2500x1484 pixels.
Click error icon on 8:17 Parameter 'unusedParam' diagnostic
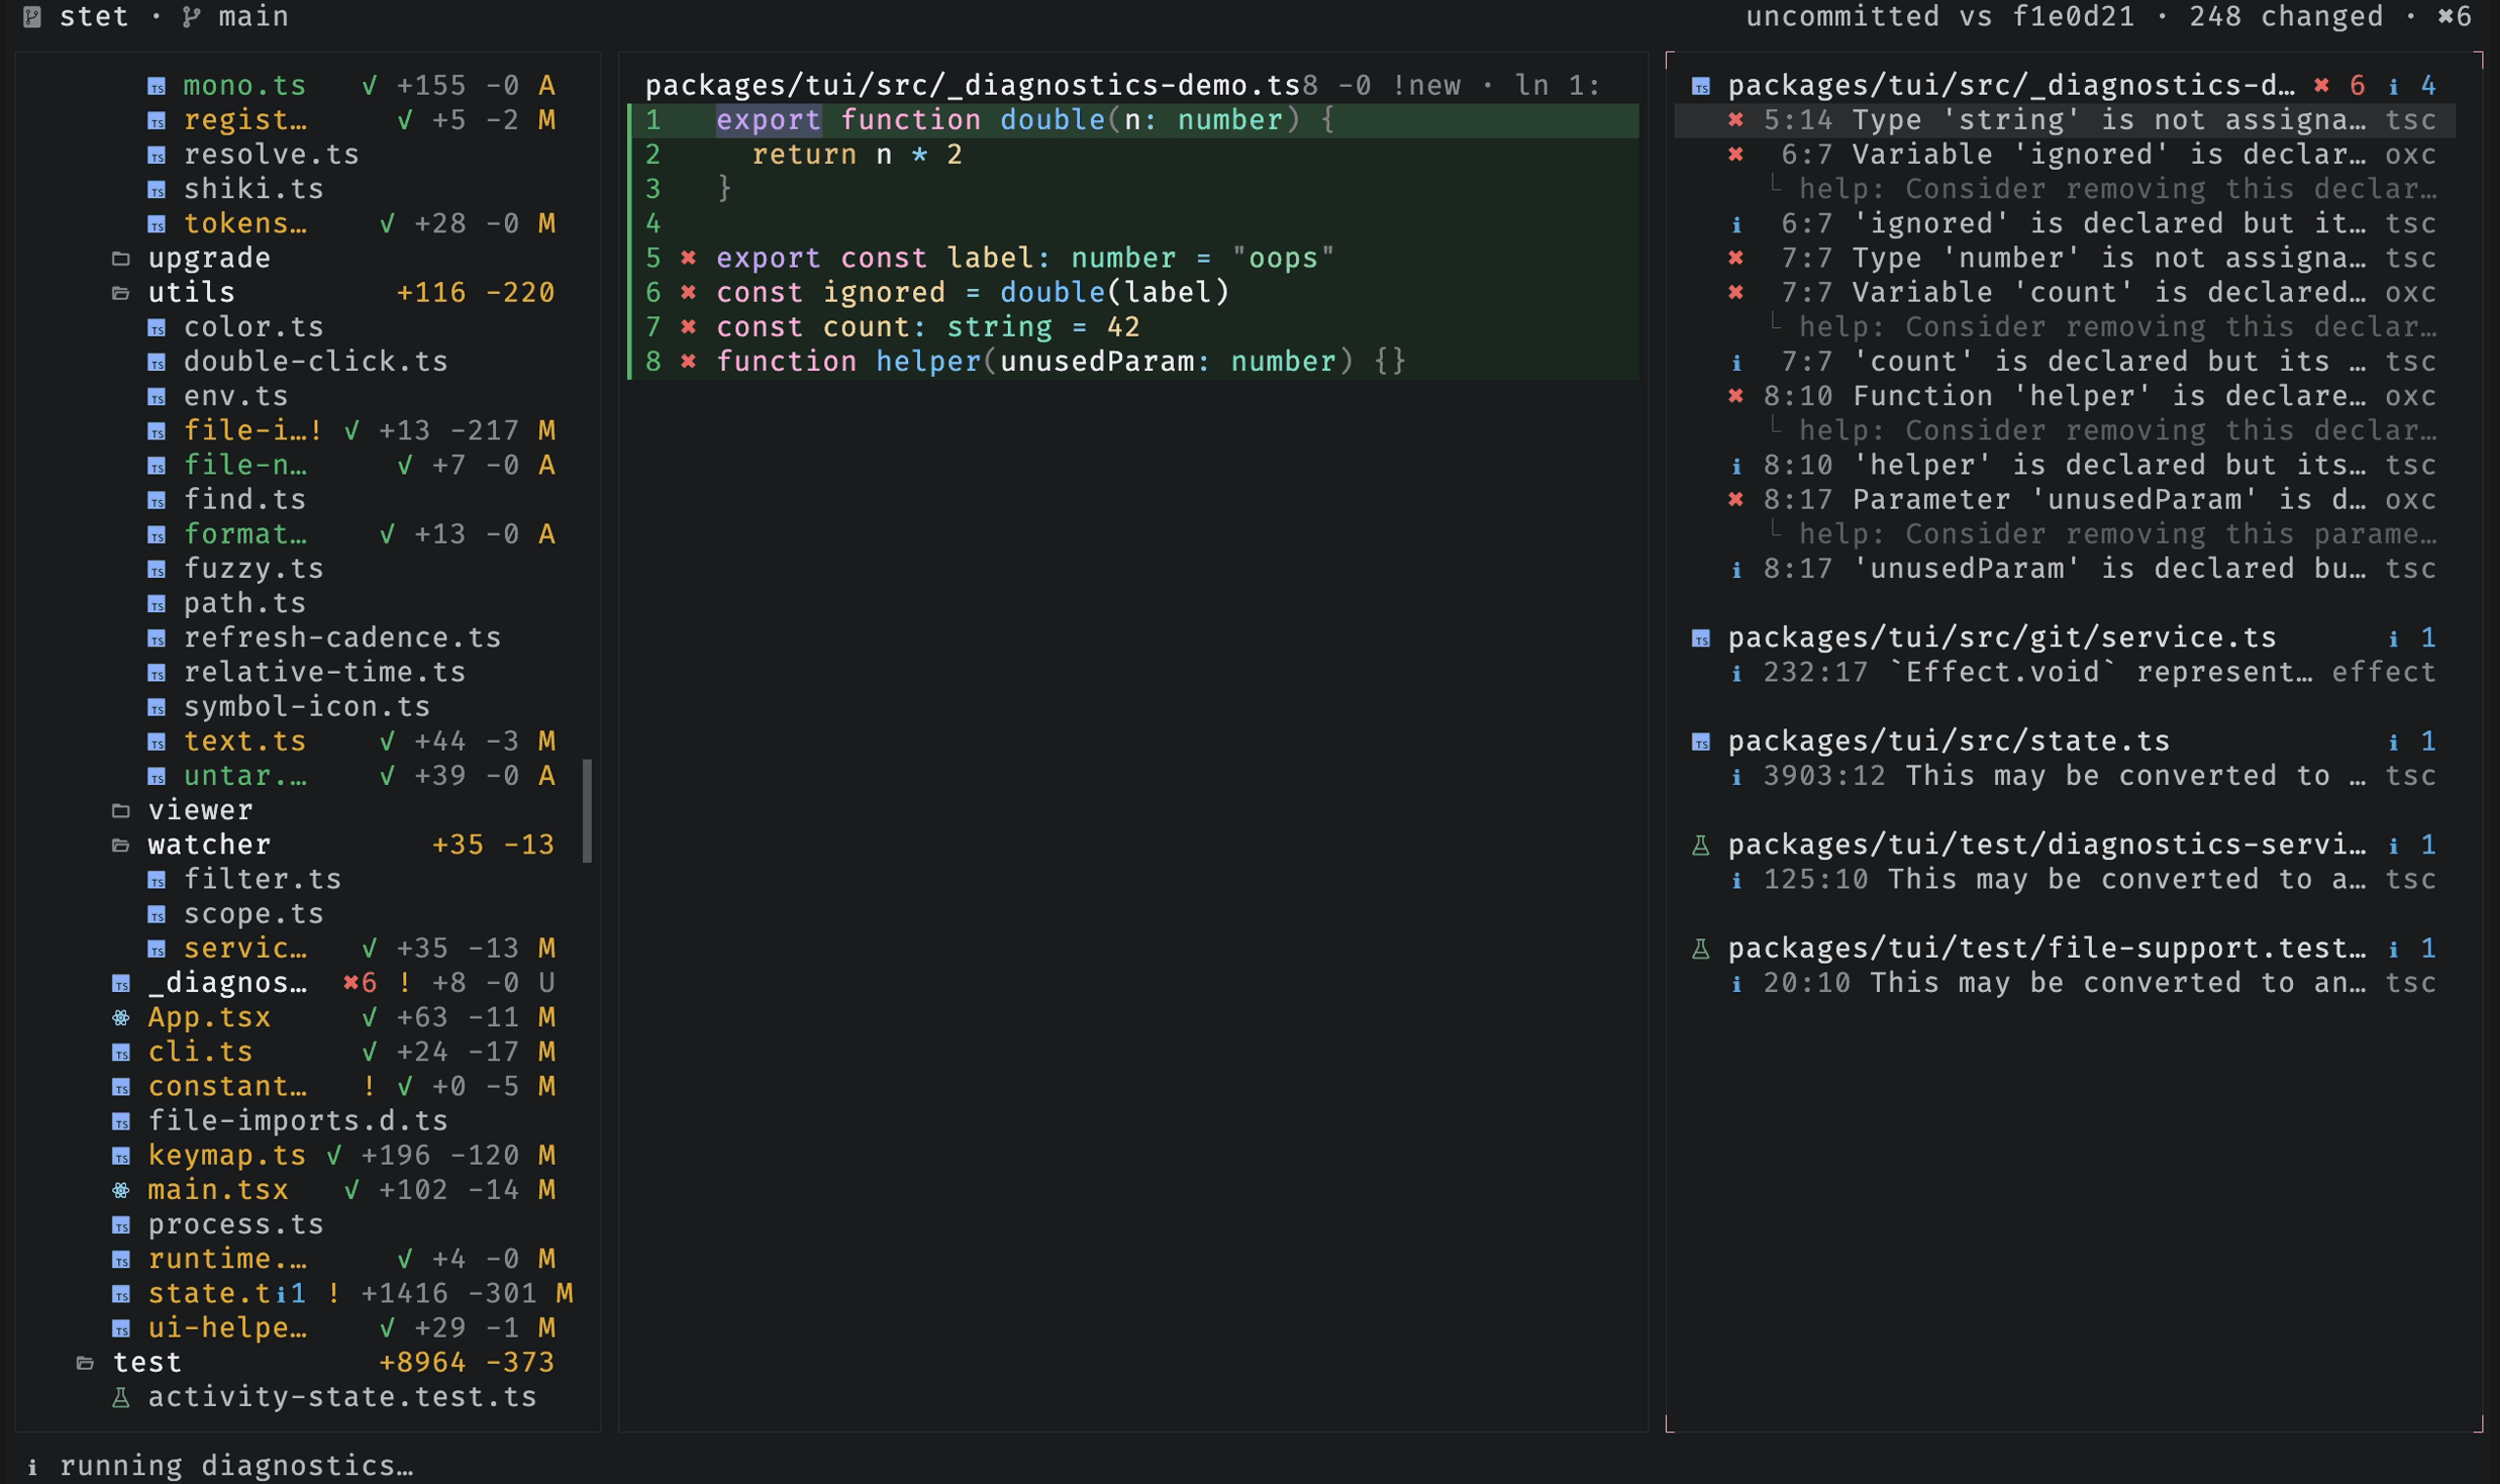[1736, 500]
